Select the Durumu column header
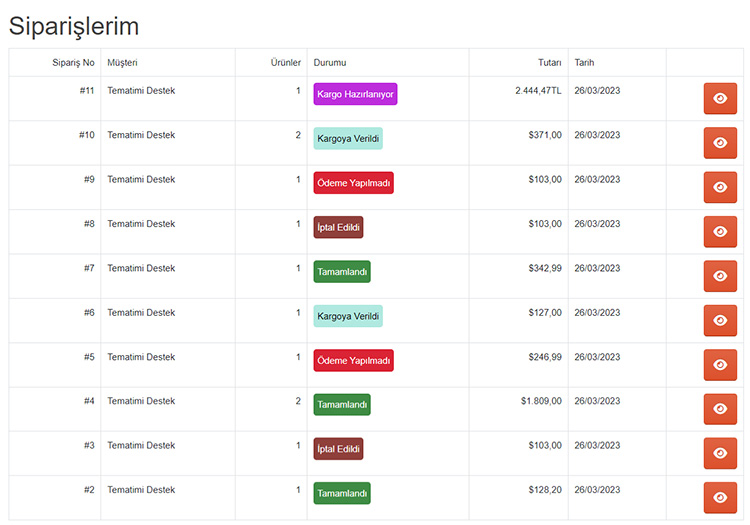Viewport: 750px width, 525px height. click(330, 62)
